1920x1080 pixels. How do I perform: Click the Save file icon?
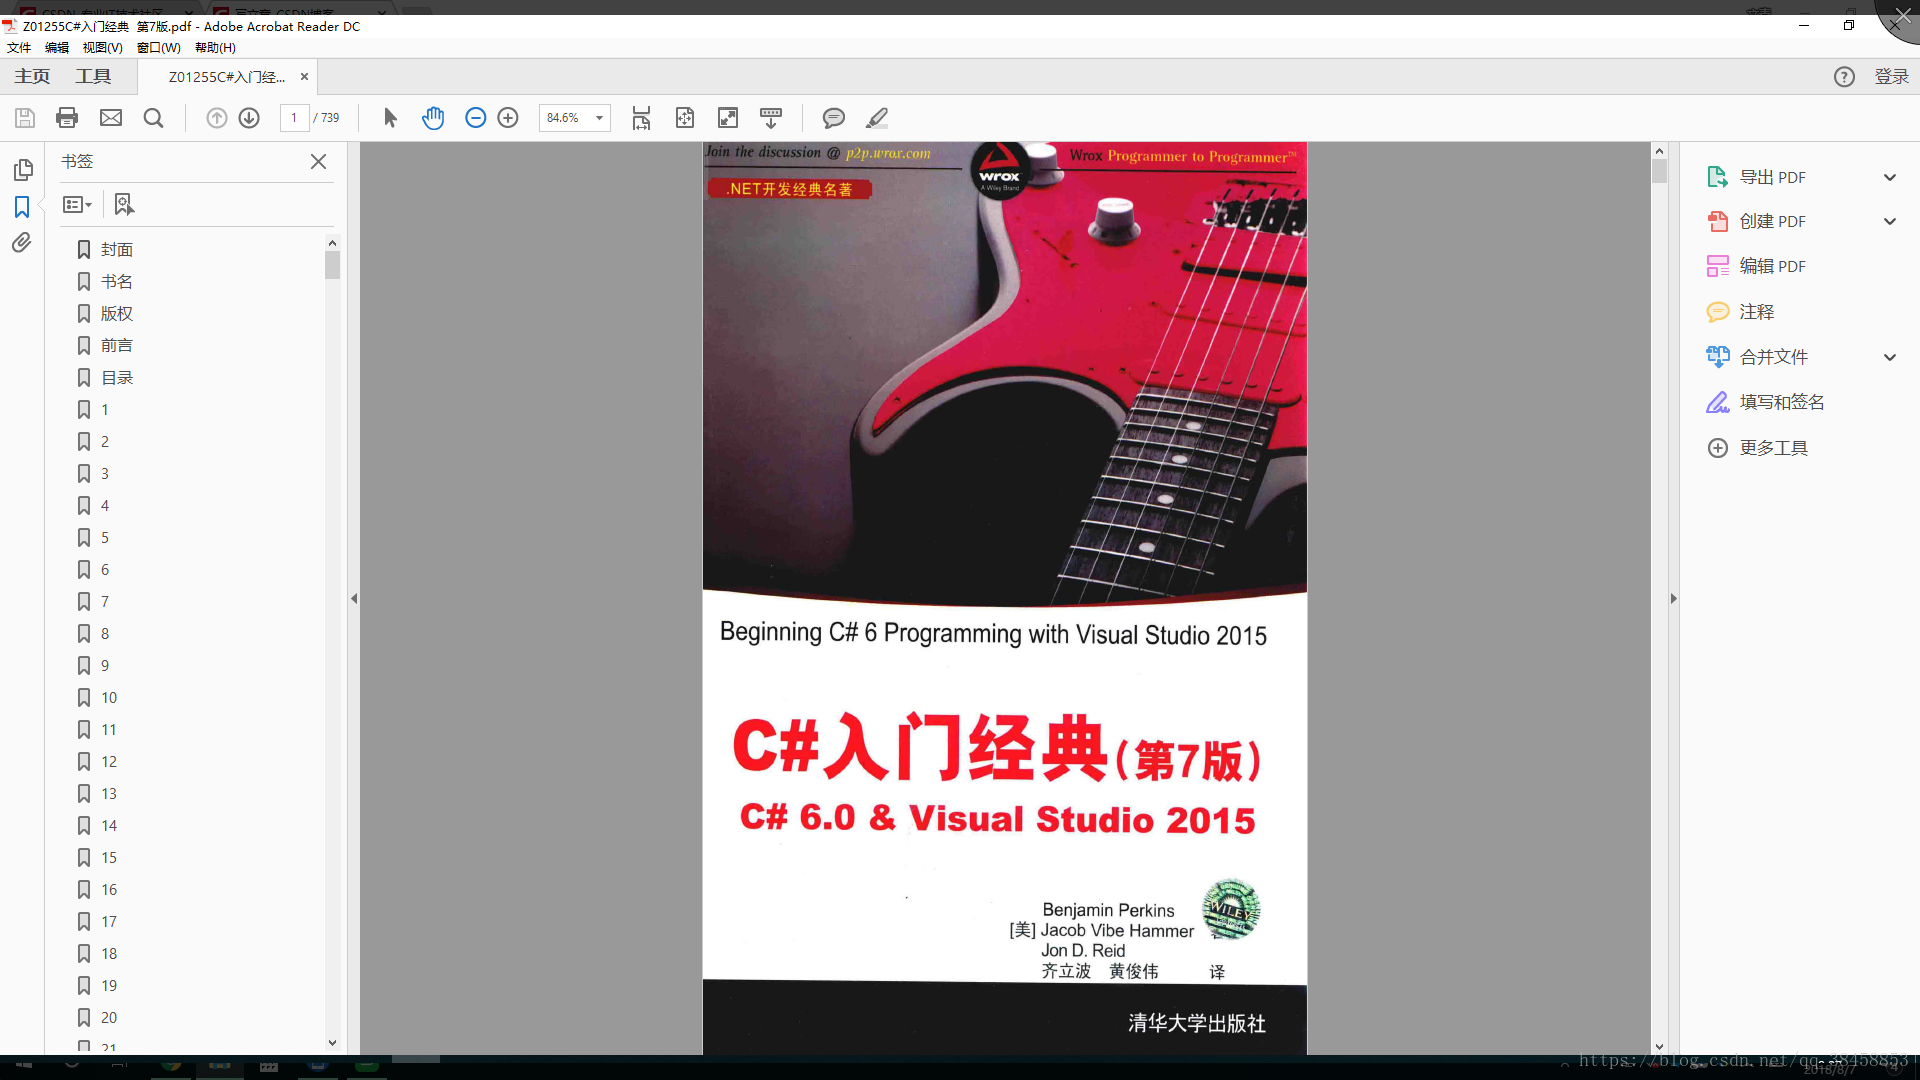25,118
